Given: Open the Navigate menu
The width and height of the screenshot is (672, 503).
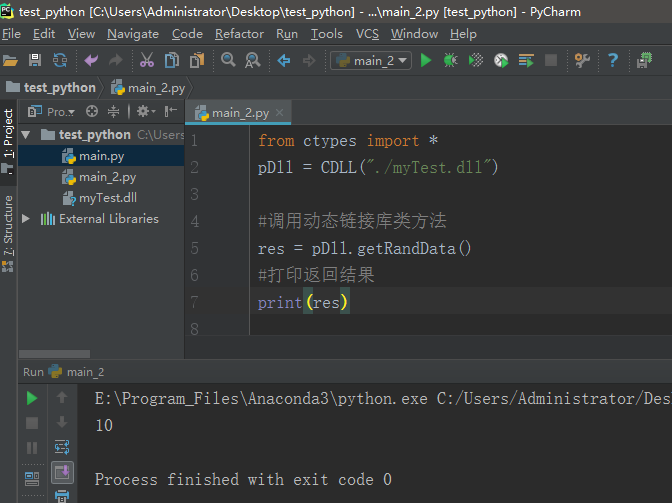Looking at the screenshot, I should pyautogui.click(x=133, y=34).
